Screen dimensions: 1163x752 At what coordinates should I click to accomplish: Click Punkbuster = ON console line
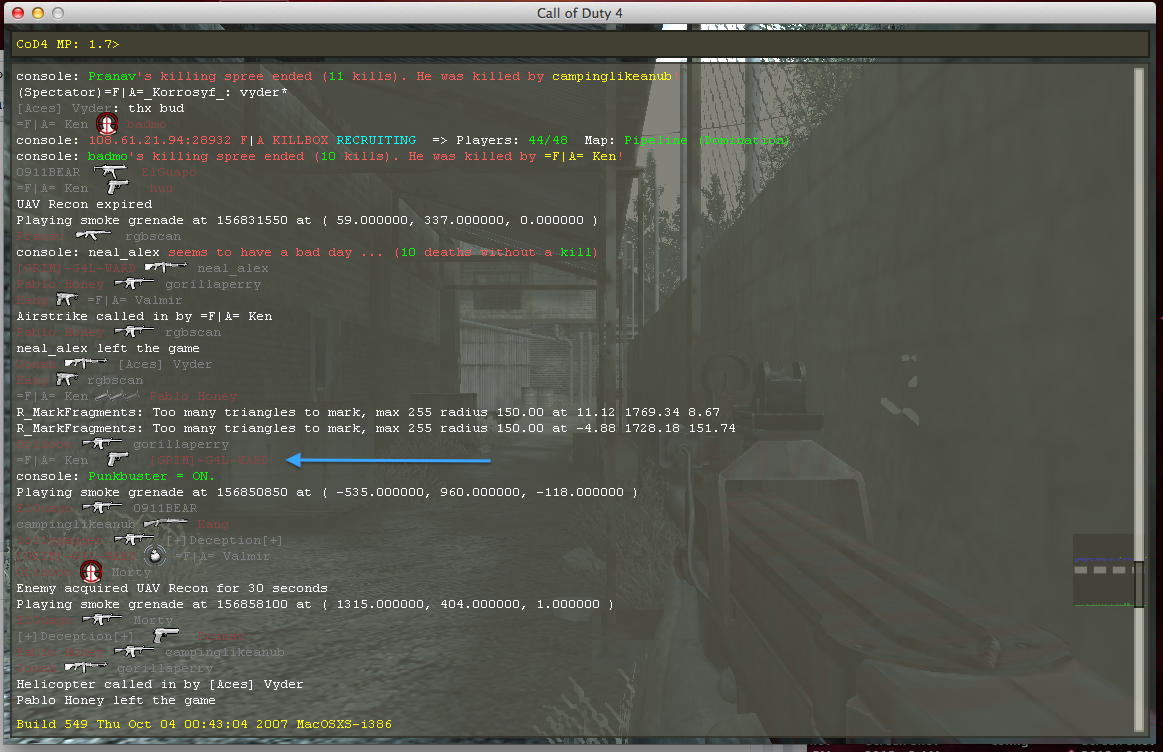(x=115, y=476)
